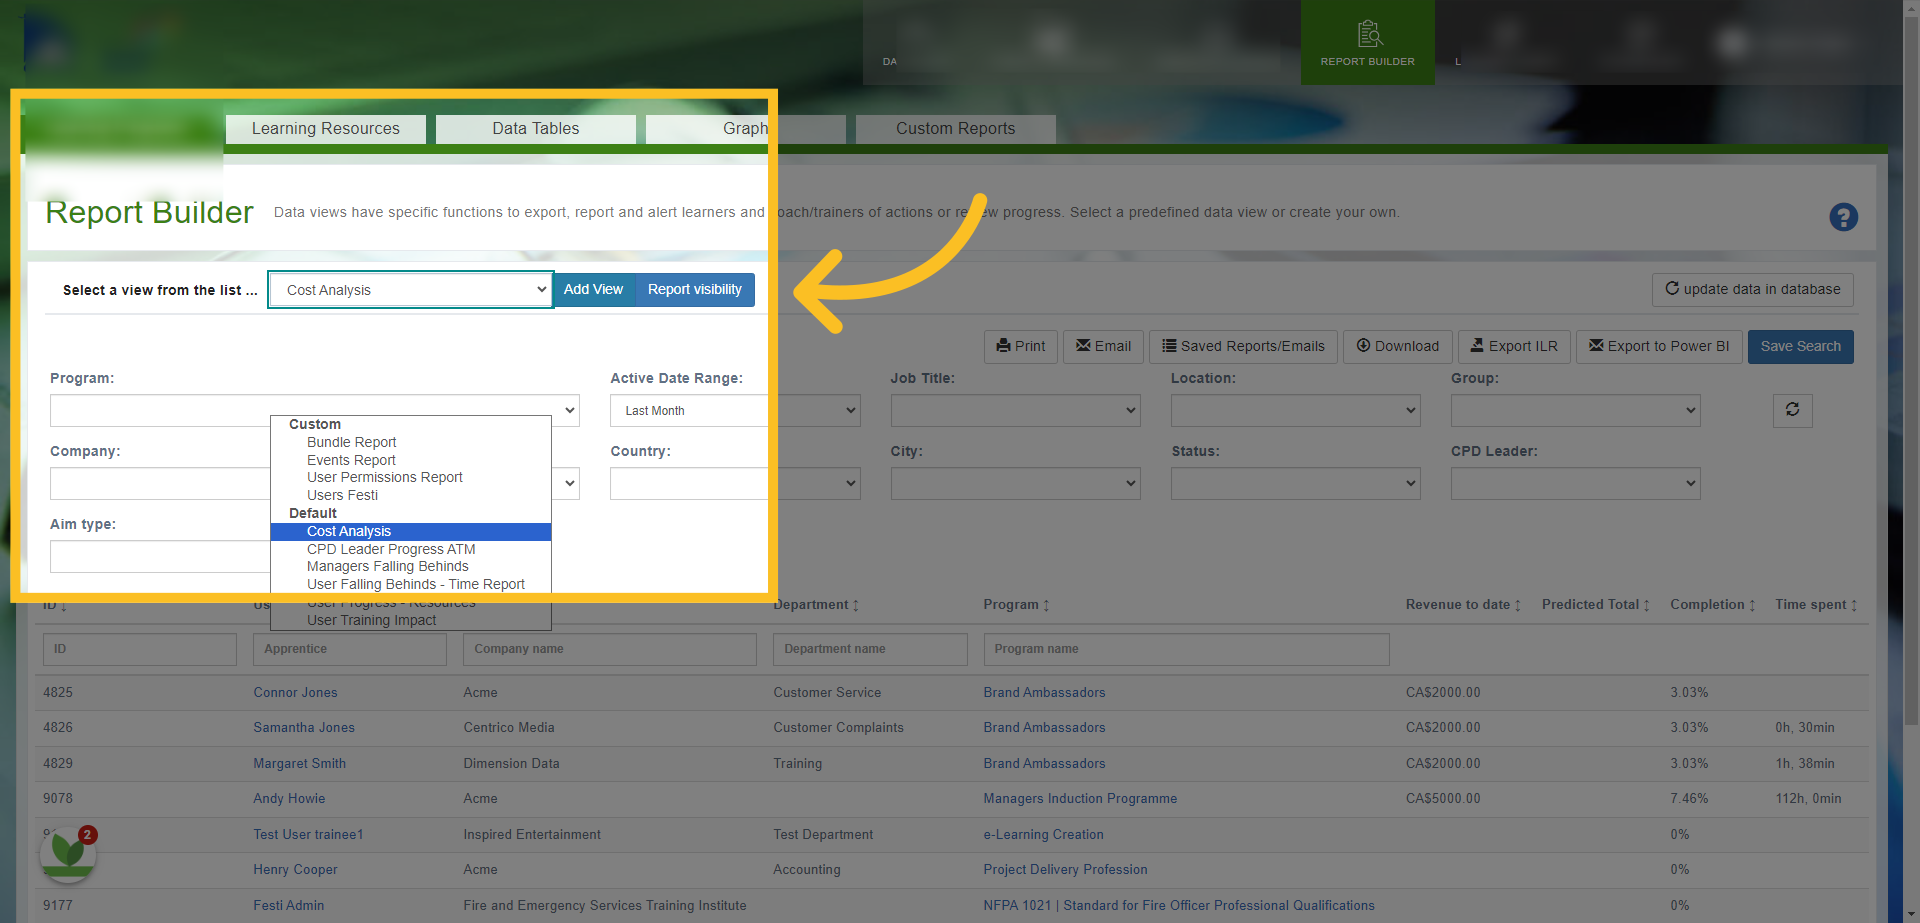This screenshot has width=1920, height=923.
Task: Click the Save Search button
Action: [1800, 347]
